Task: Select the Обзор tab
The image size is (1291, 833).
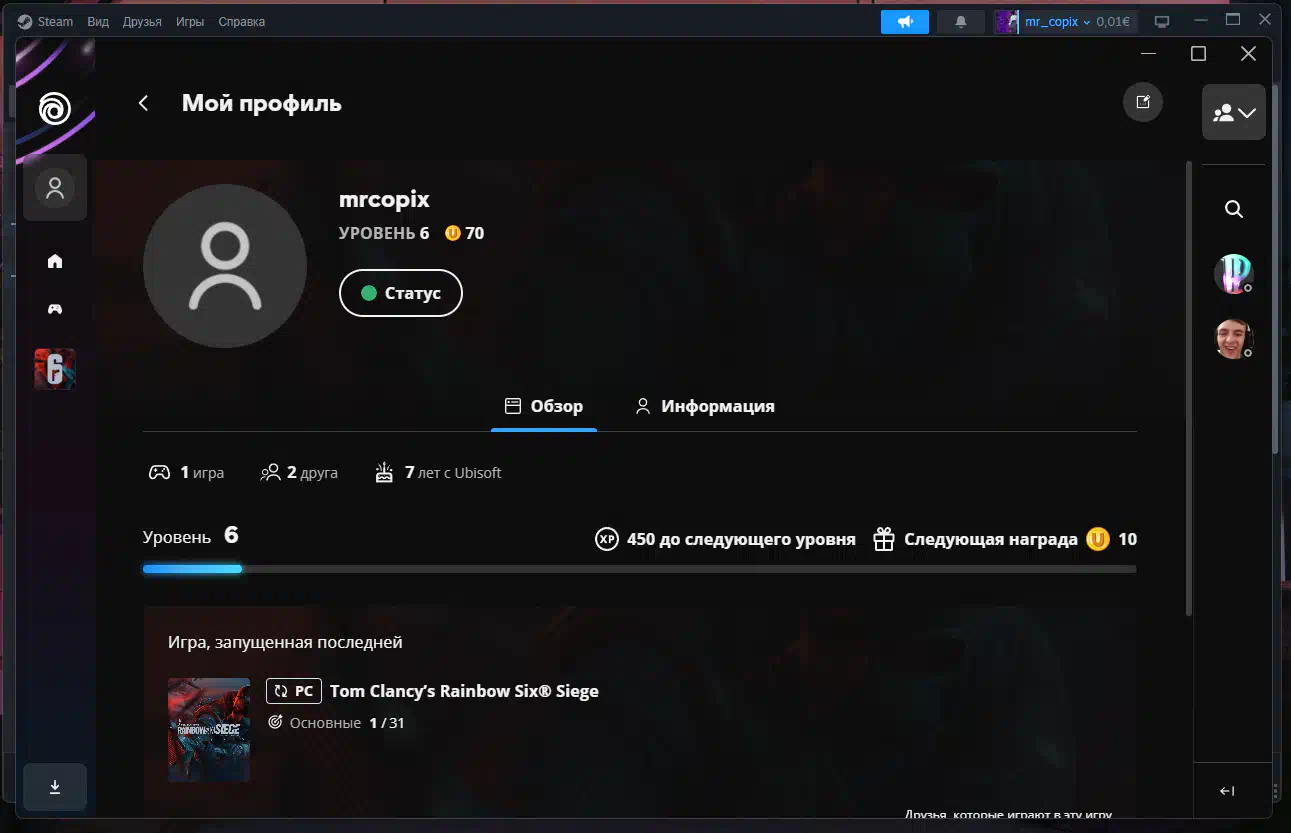Action: (544, 406)
